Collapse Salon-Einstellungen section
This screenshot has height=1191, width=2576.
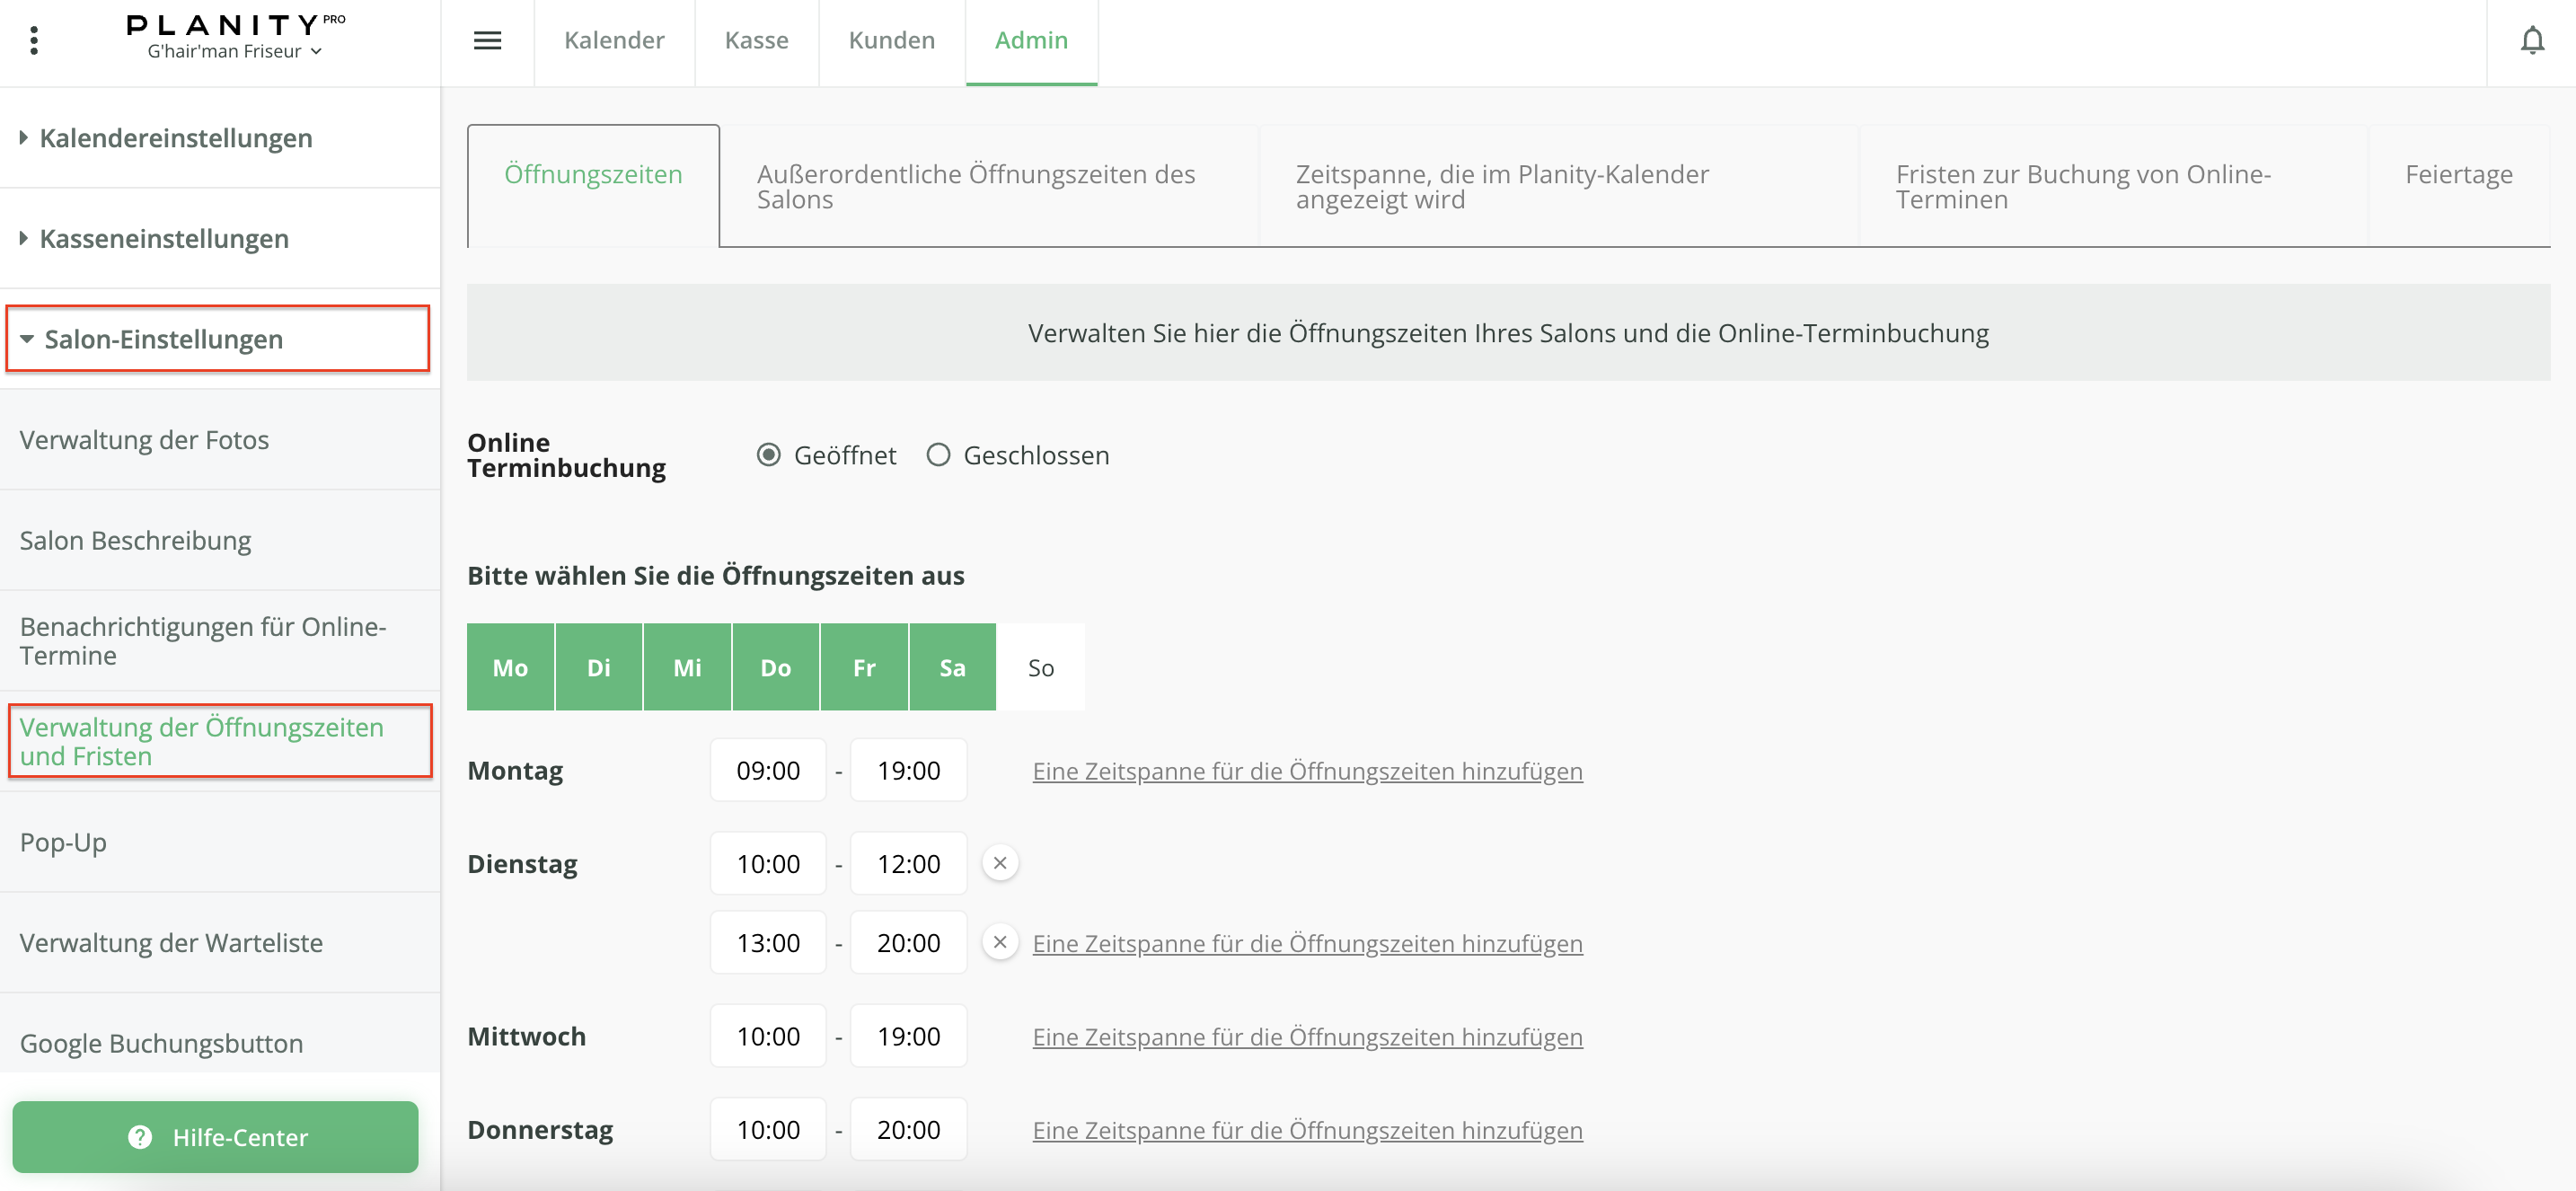pyautogui.click(x=163, y=340)
